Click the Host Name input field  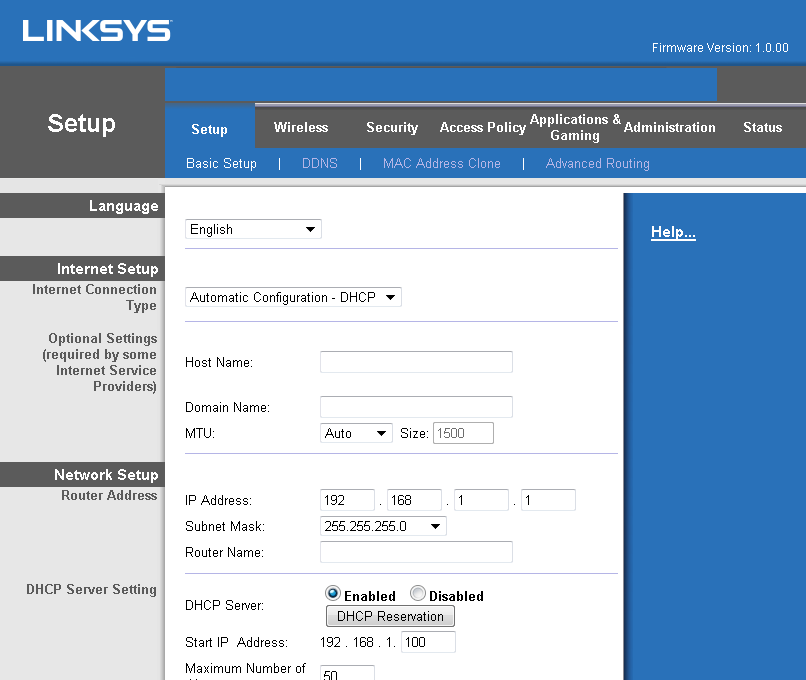pyautogui.click(x=416, y=362)
